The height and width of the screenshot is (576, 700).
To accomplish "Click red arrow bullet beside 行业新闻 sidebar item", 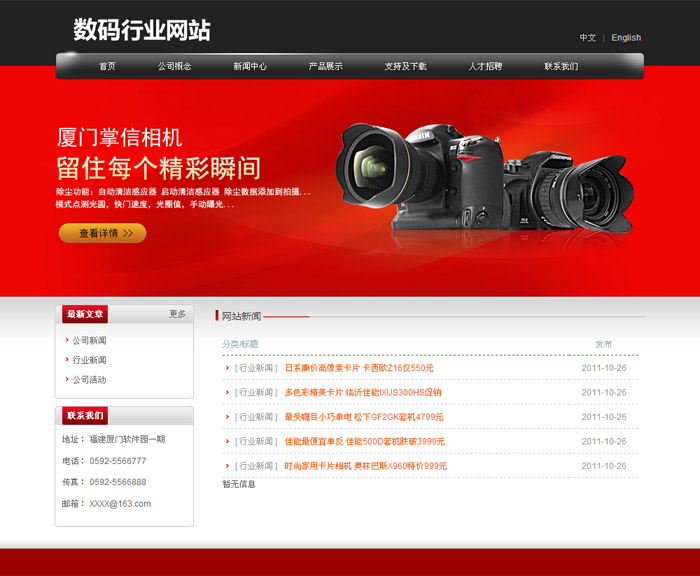I will pyautogui.click(x=67, y=359).
